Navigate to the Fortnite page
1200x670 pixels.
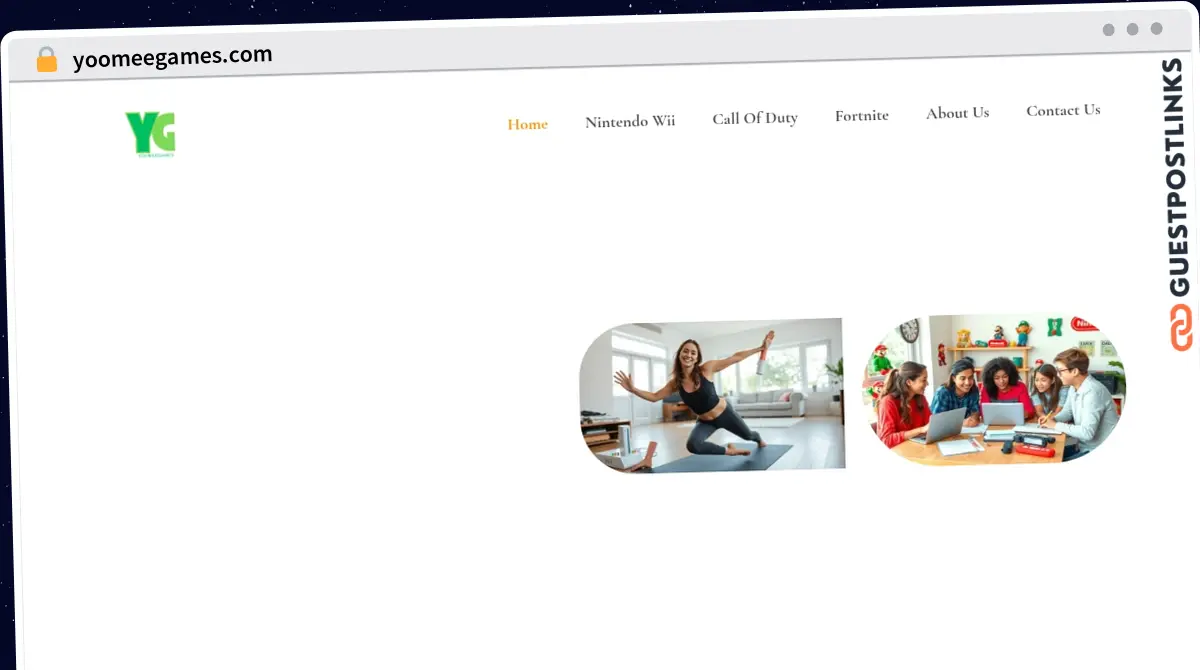click(862, 116)
